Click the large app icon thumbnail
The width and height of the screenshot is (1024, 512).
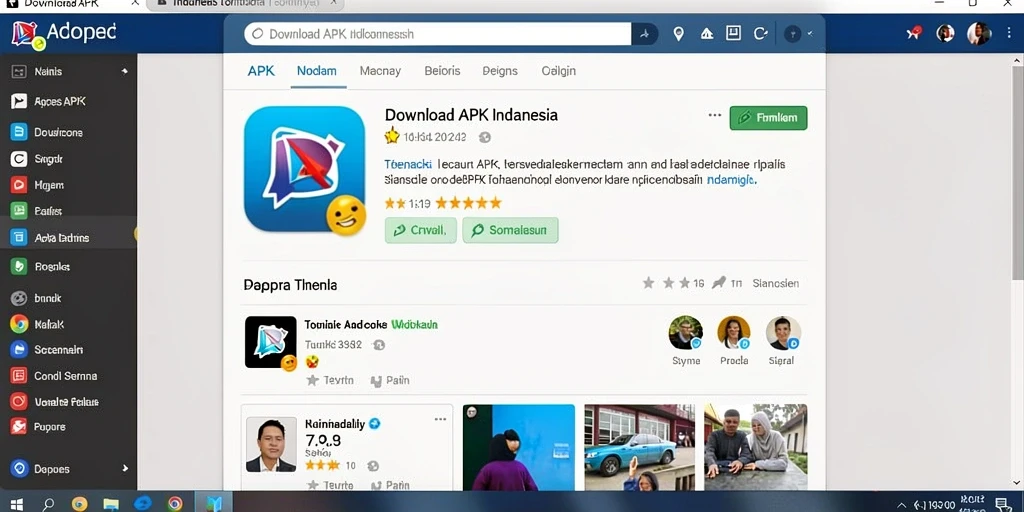coord(304,169)
